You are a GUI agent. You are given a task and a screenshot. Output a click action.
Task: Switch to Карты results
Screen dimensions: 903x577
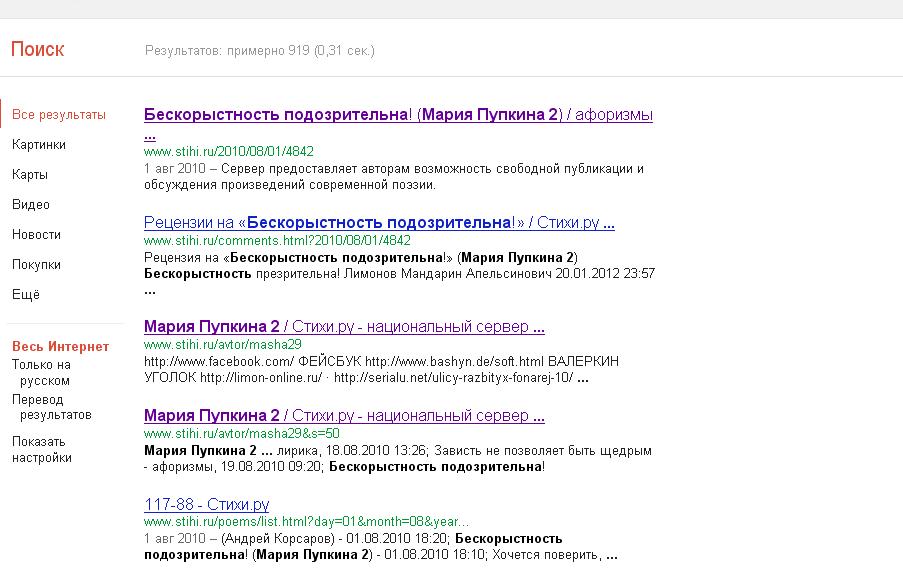(x=30, y=175)
